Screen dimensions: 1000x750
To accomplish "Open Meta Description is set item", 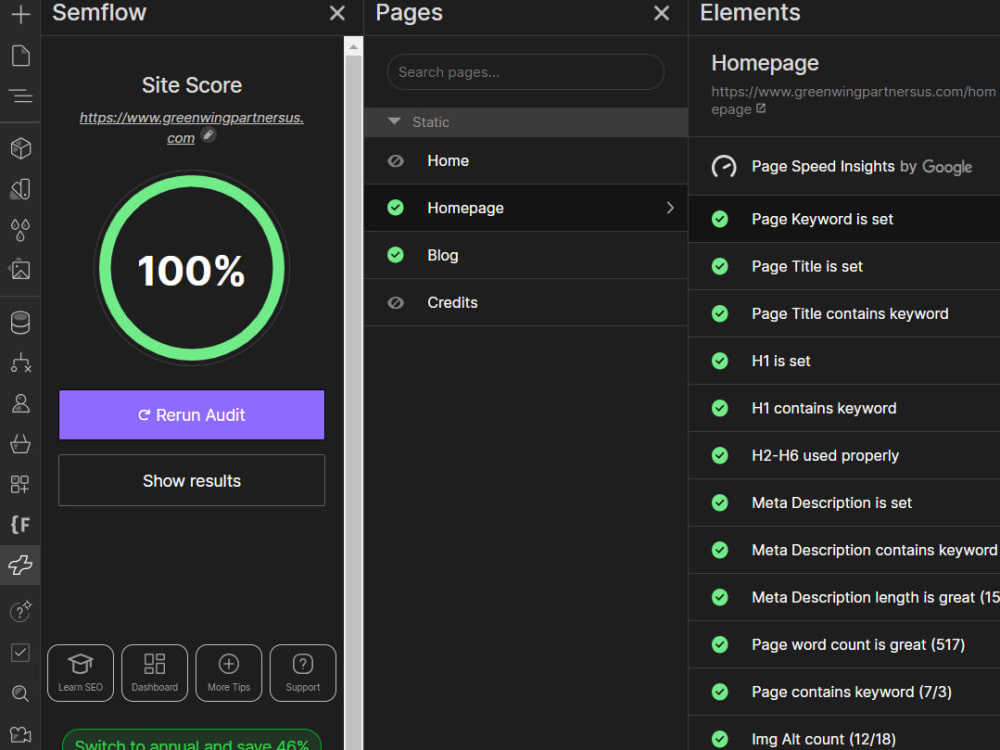I will [844, 503].
